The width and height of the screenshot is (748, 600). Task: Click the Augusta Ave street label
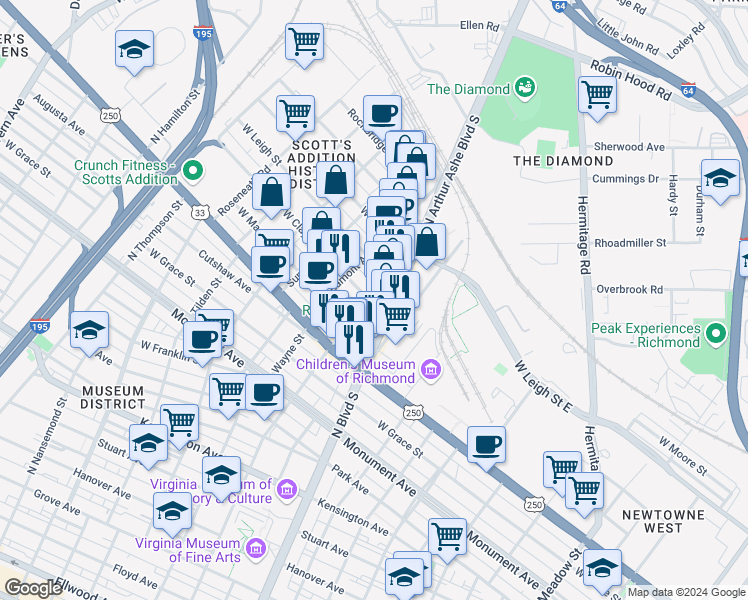point(59,114)
